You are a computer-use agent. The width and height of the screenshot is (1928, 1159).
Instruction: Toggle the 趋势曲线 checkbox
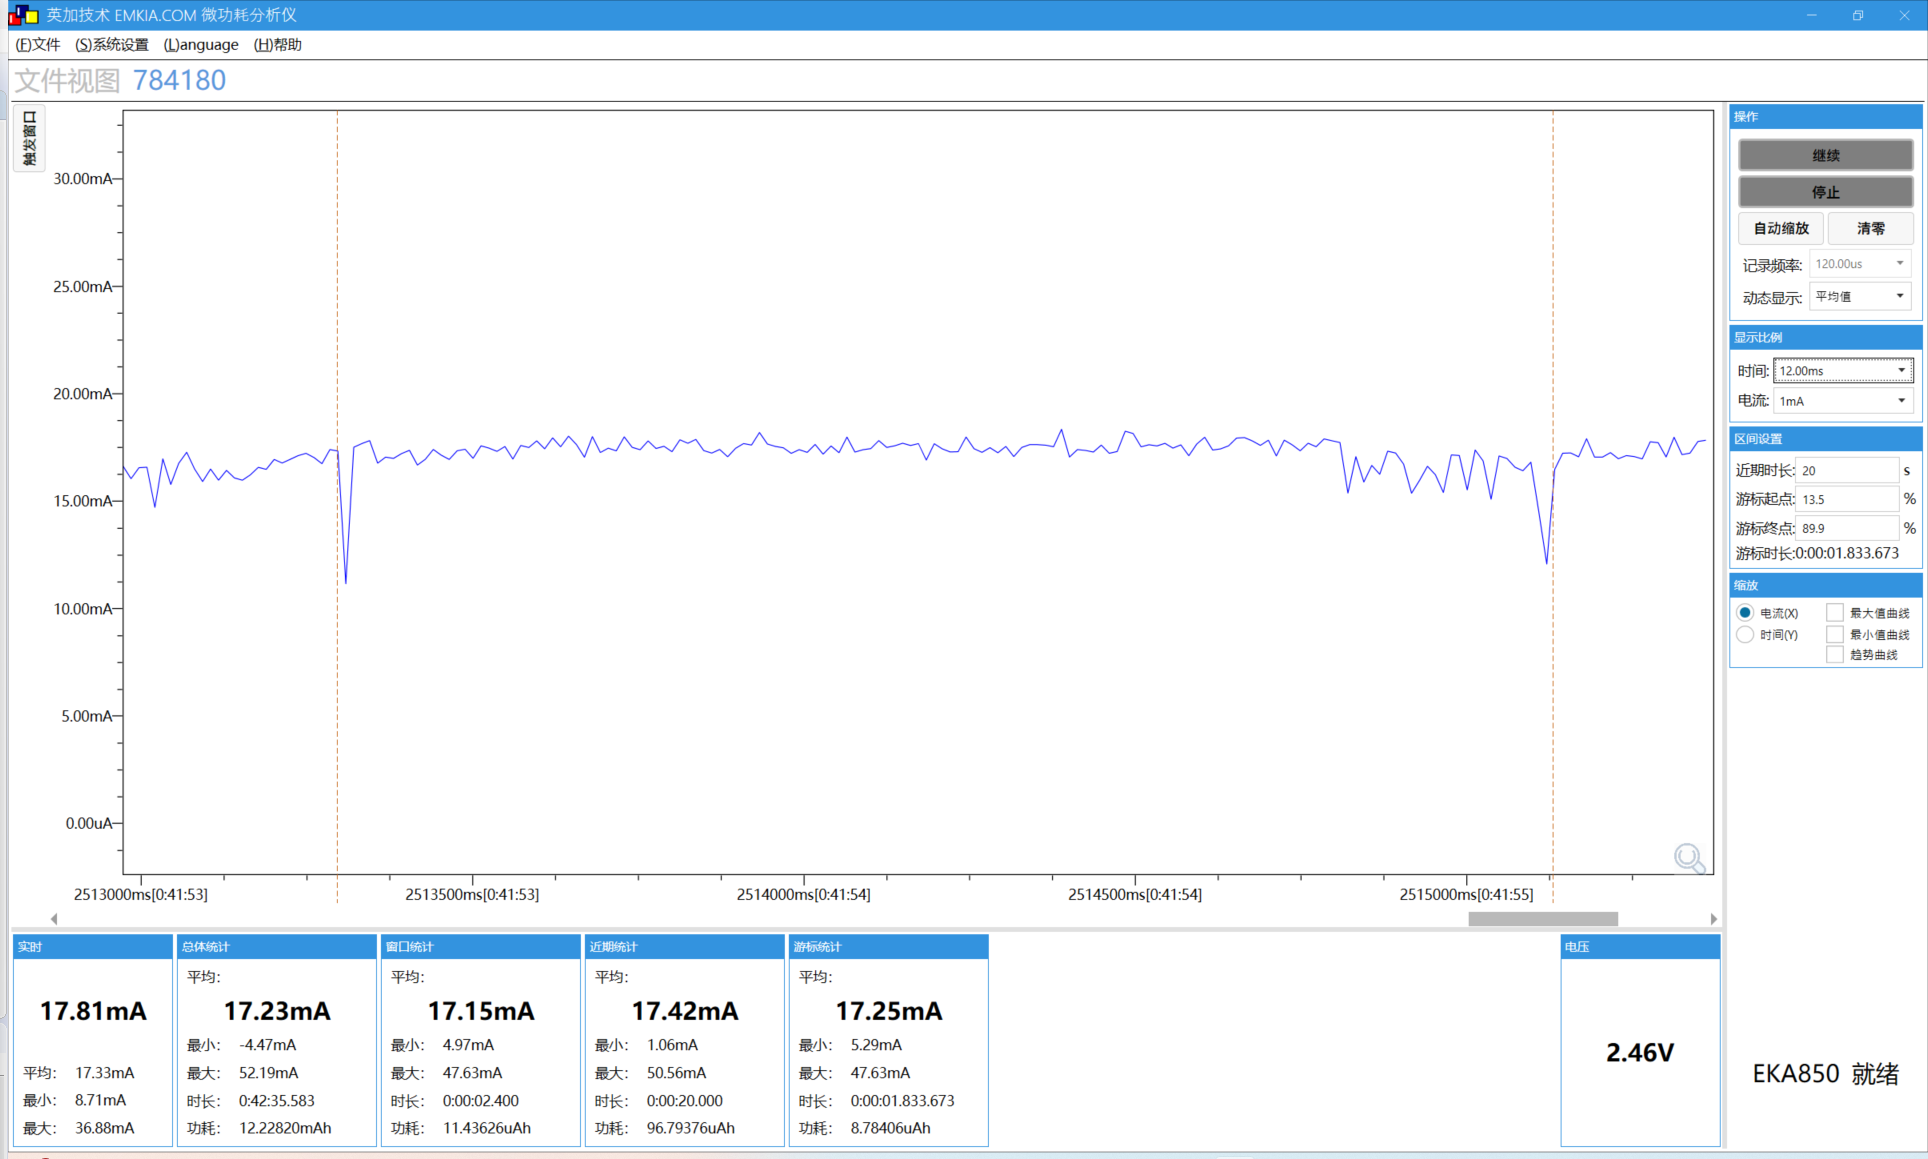coord(1835,655)
